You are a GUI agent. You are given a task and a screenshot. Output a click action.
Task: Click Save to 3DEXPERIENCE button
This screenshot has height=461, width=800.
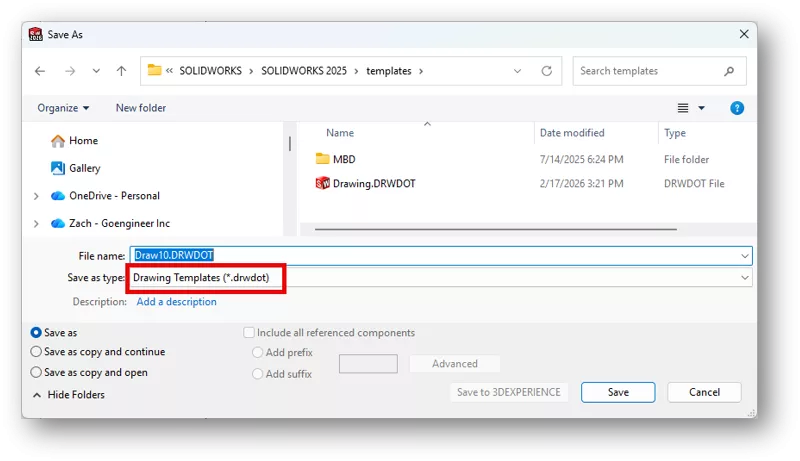[509, 392]
